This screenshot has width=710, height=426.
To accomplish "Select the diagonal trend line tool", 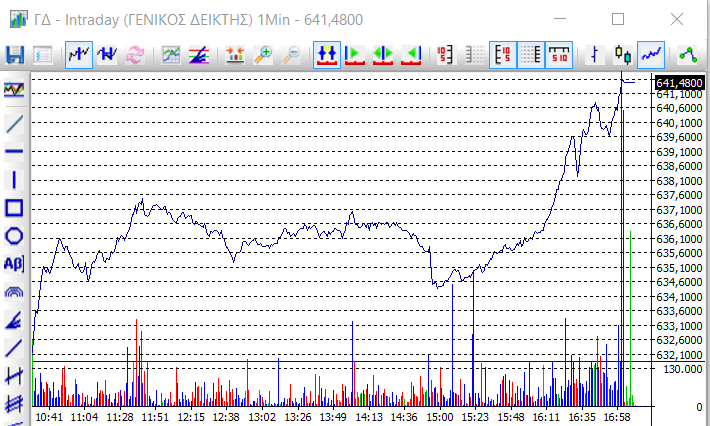I will pyautogui.click(x=14, y=124).
